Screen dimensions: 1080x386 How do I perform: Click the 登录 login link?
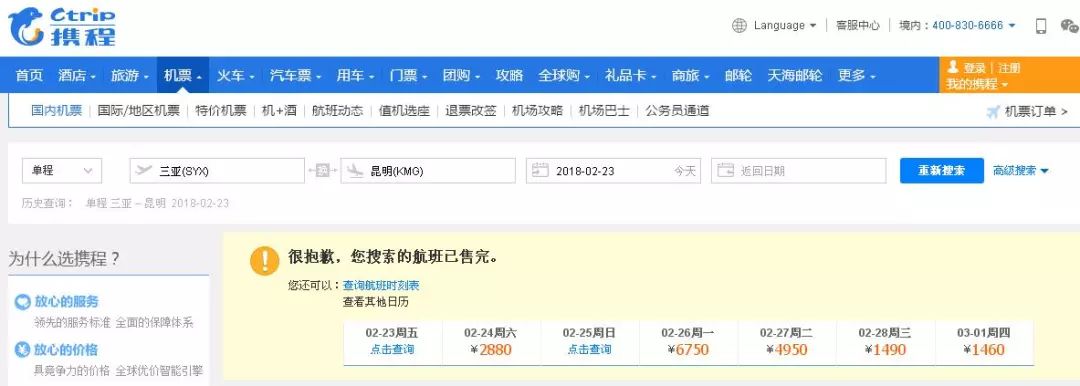tap(975, 68)
